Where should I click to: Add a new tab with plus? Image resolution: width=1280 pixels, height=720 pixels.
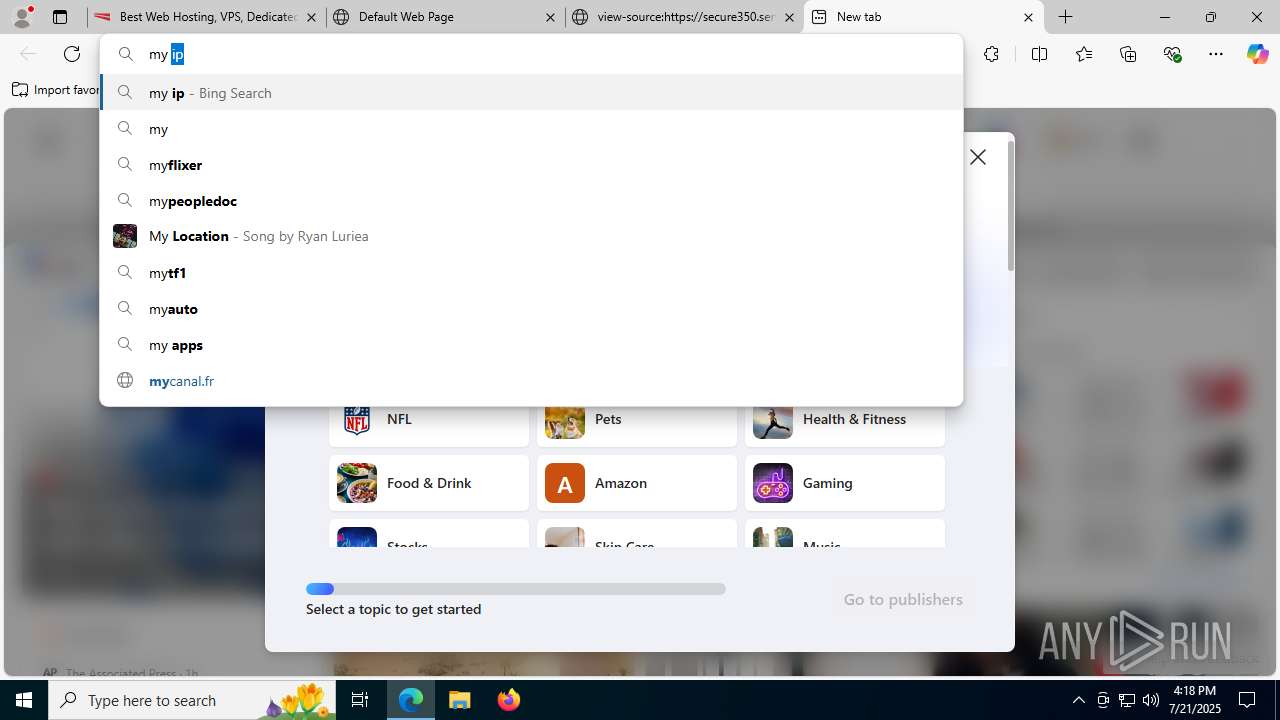1066,17
